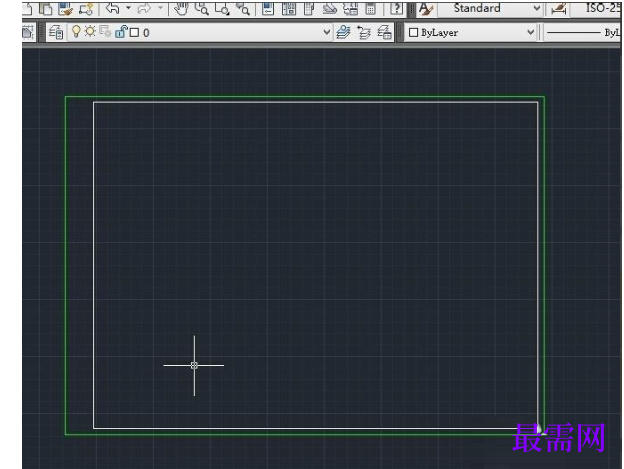Launch the QuickCalc calculator icon
This screenshot has width=624, height=469.
pos(370,8)
